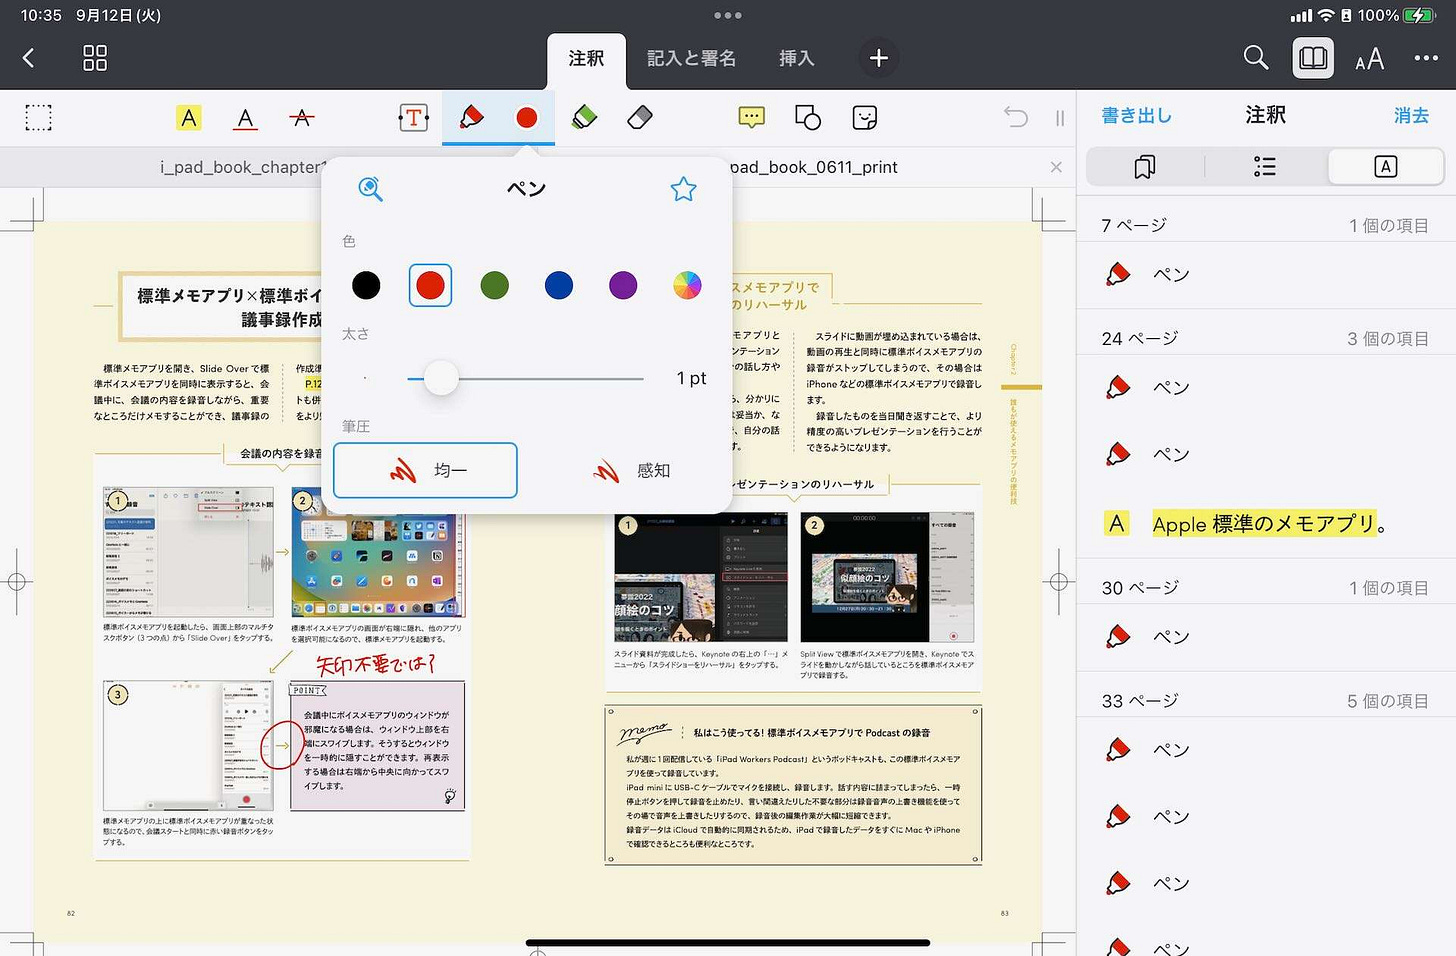Select the purple pen color swatch
The image size is (1456, 956).
[x=623, y=285]
